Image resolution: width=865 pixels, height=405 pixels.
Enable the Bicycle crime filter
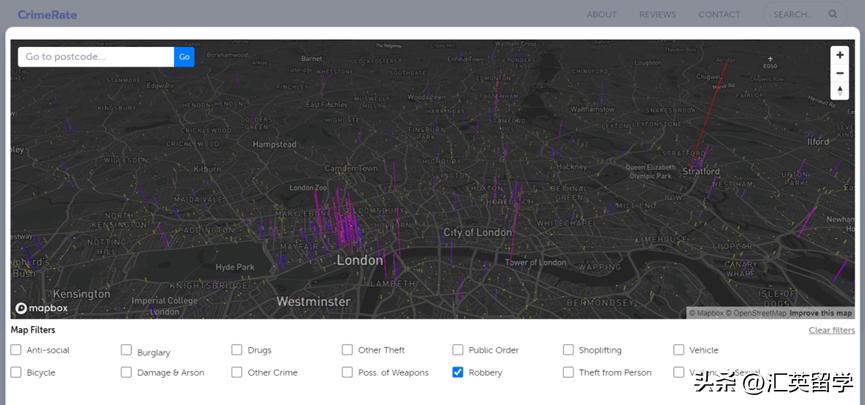[16, 372]
